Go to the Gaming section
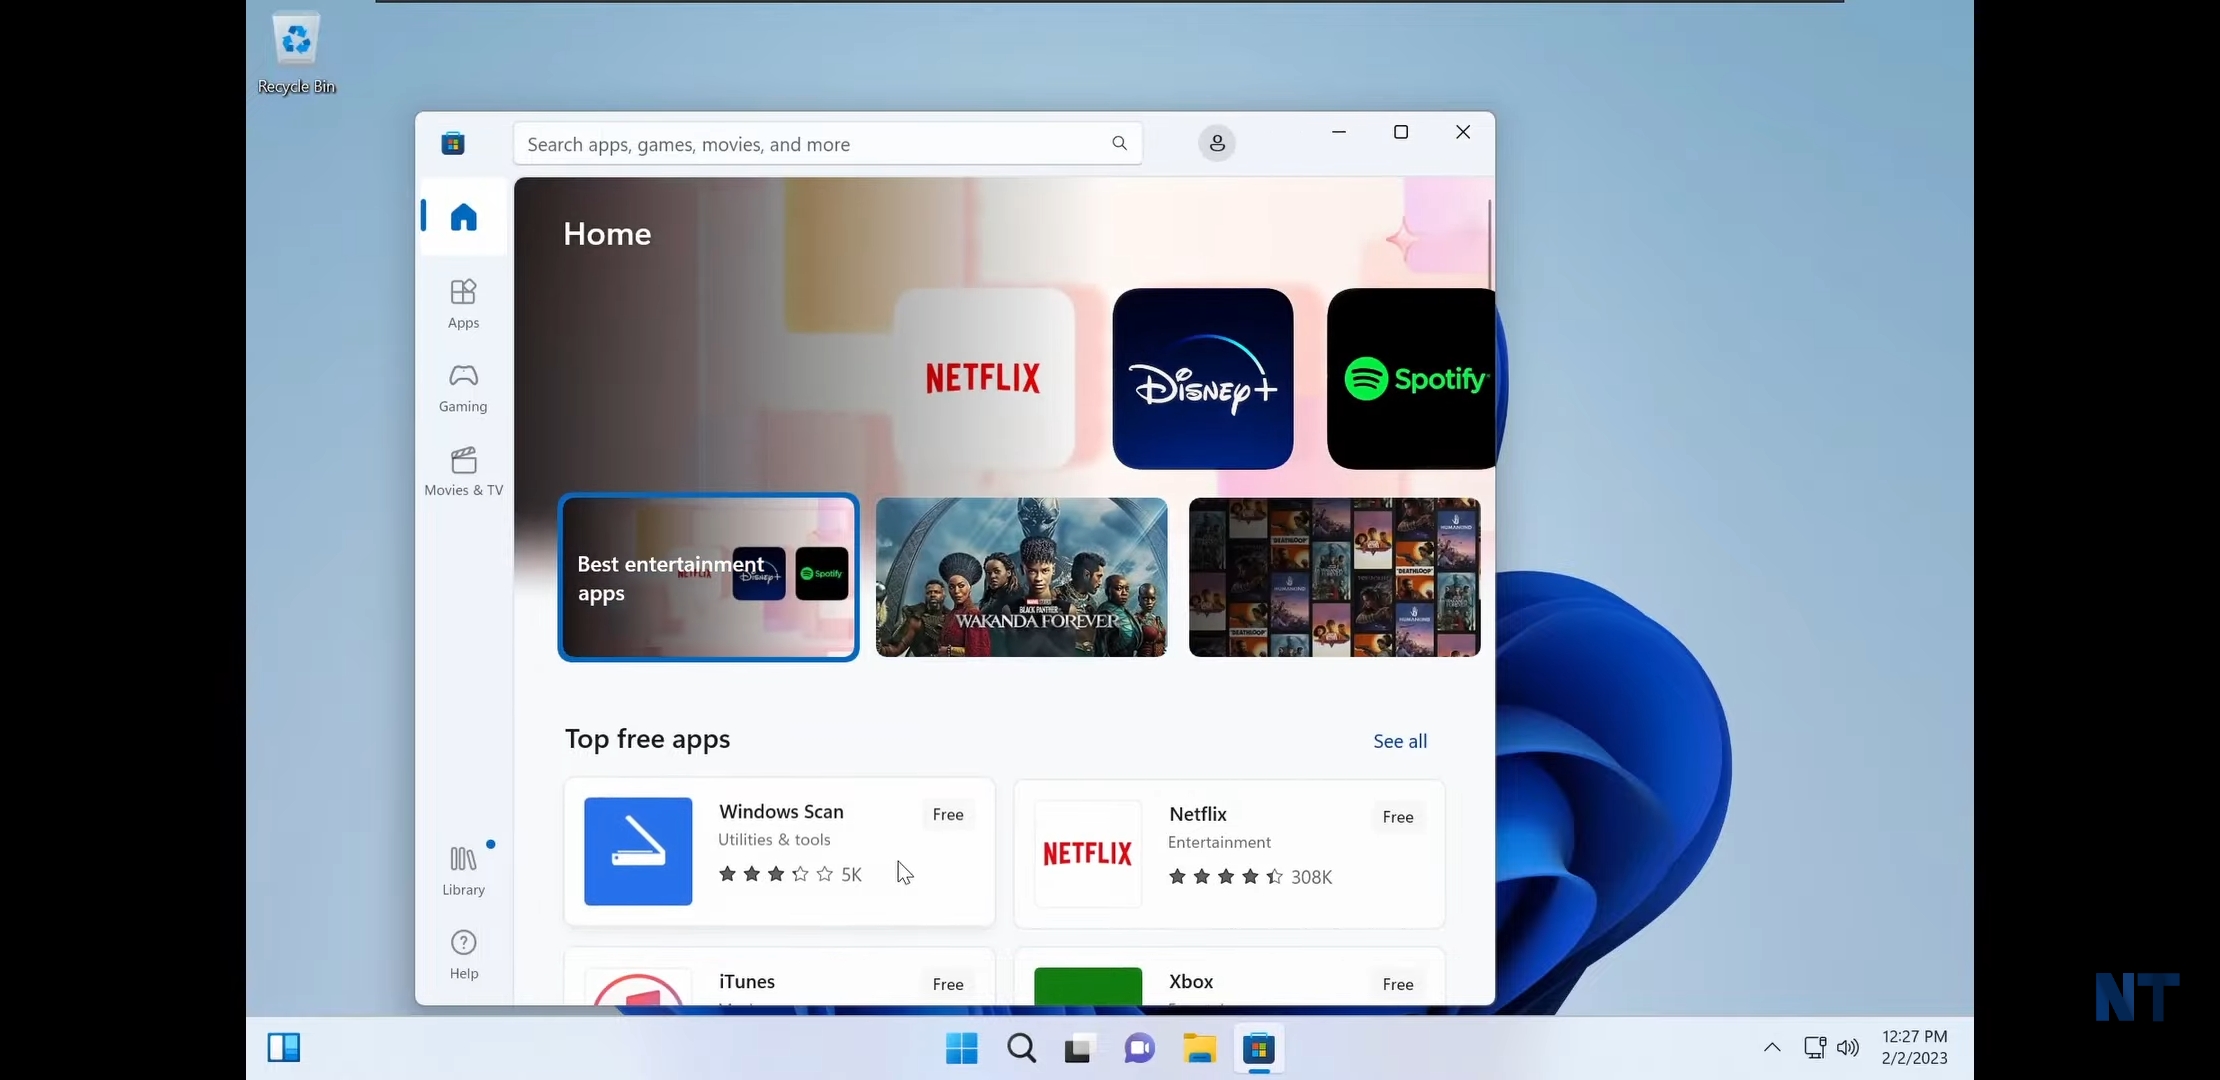The height and width of the screenshot is (1080, 2220). (x=463, y=387)
